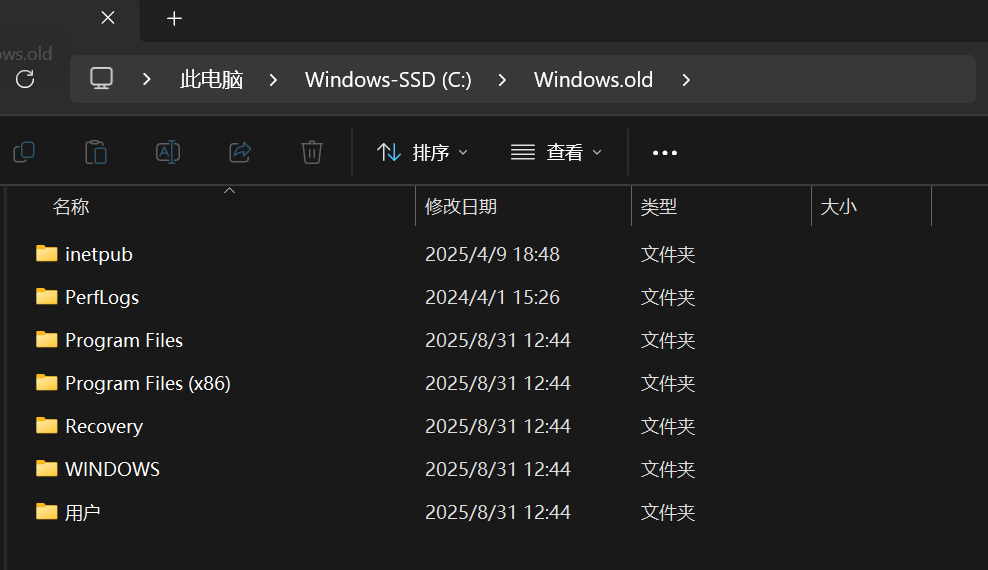
Task: Click the Program Files folder icon
Action: coord(46,340)
